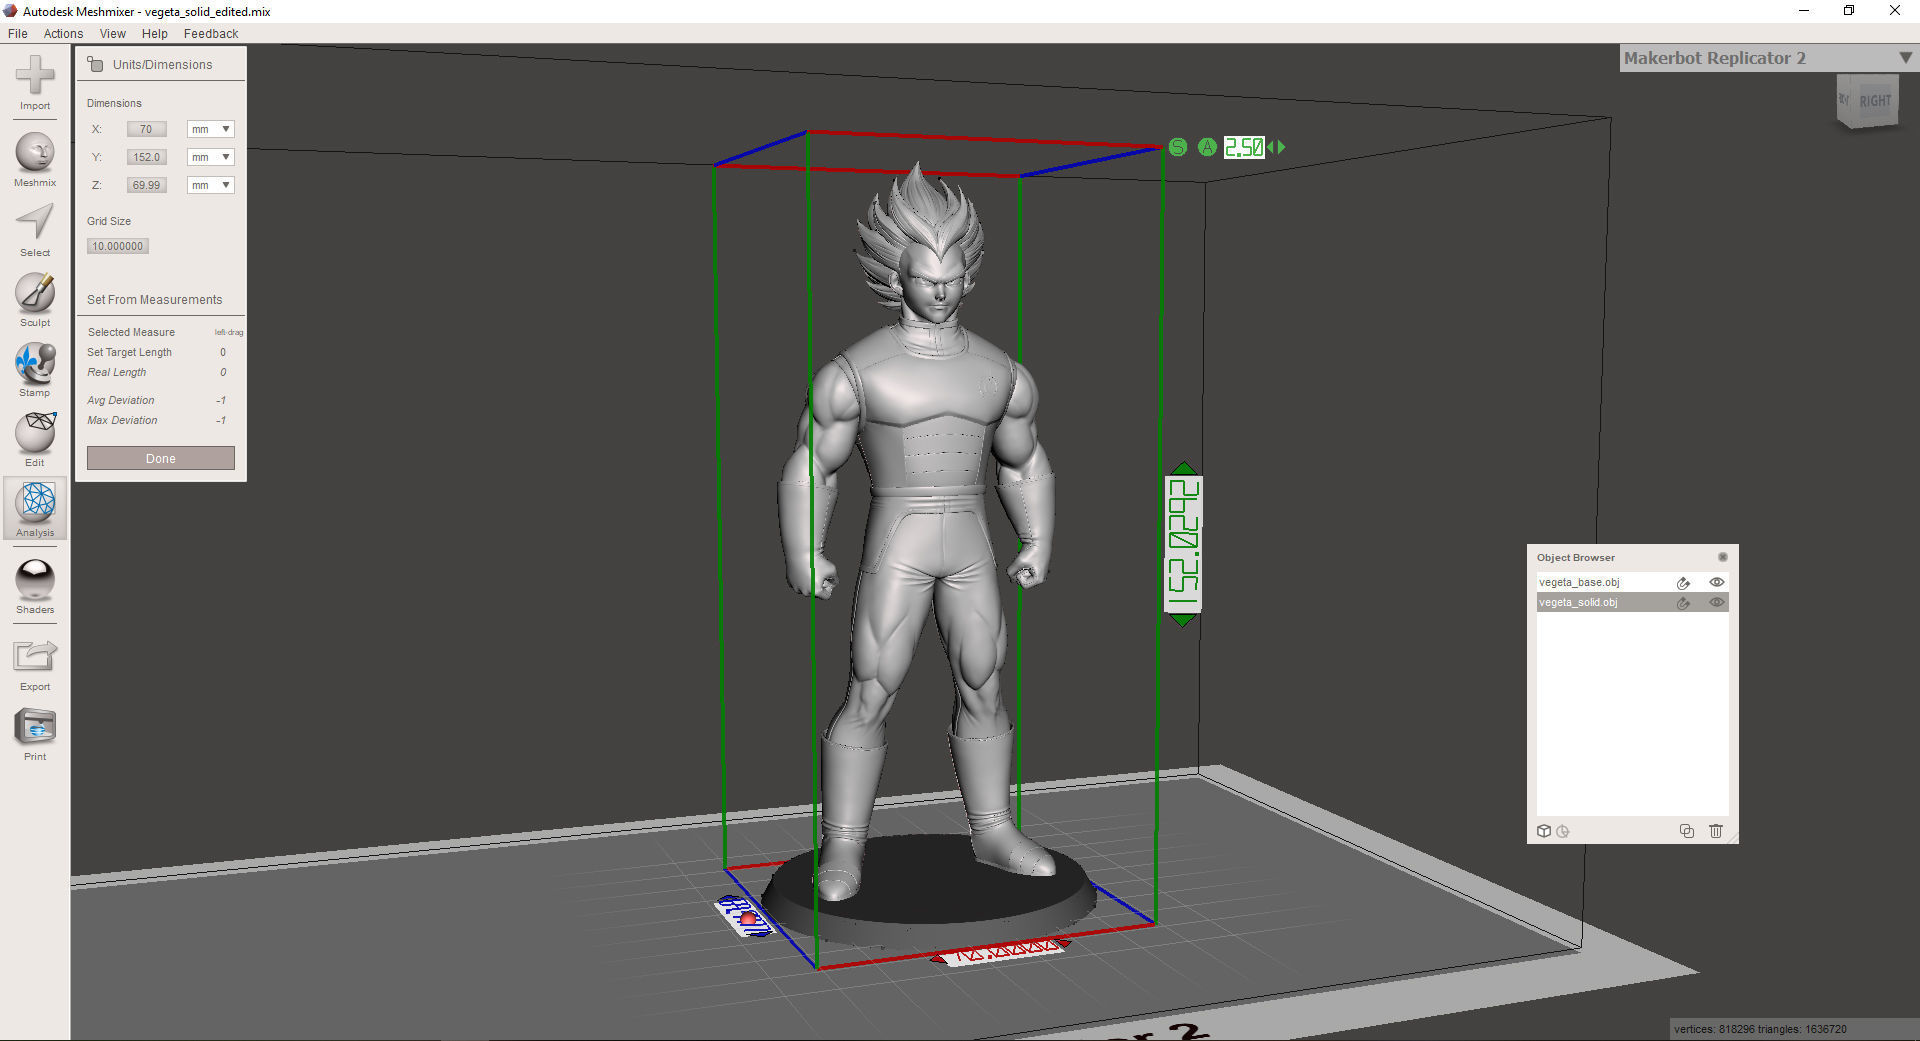The image size is (1920, 1041).
Task: Click the Set Target Length value
Action: (x=223, y=352)
